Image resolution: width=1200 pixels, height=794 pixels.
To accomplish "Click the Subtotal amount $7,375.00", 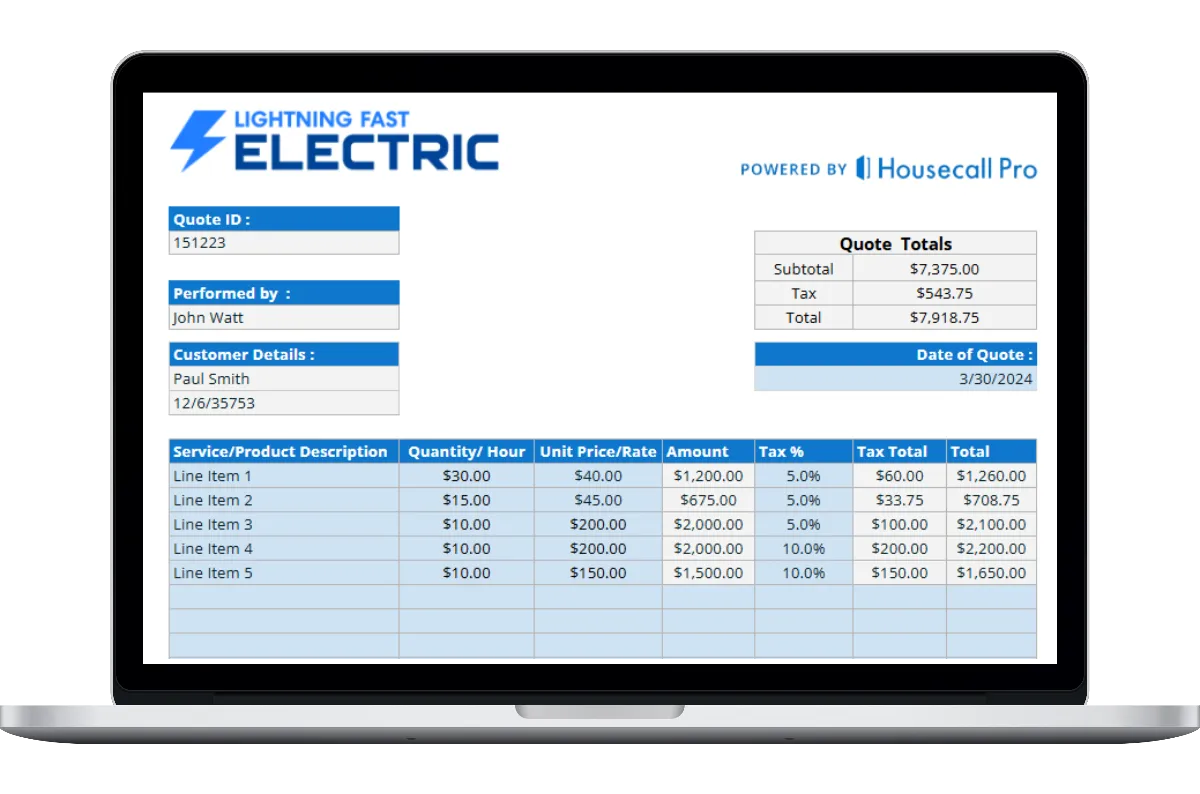I will 944,269.
